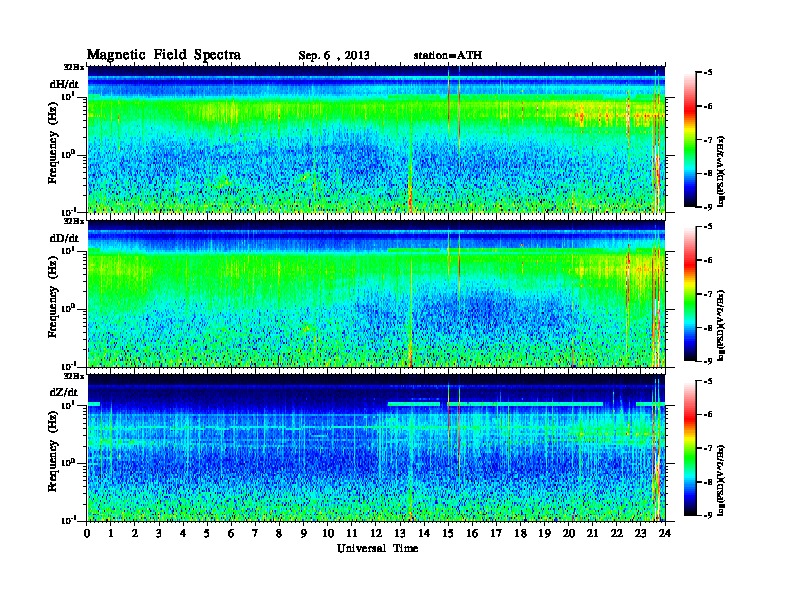
Task: Click hour 2 on the Universal Time axis
Action: (135, 533)
